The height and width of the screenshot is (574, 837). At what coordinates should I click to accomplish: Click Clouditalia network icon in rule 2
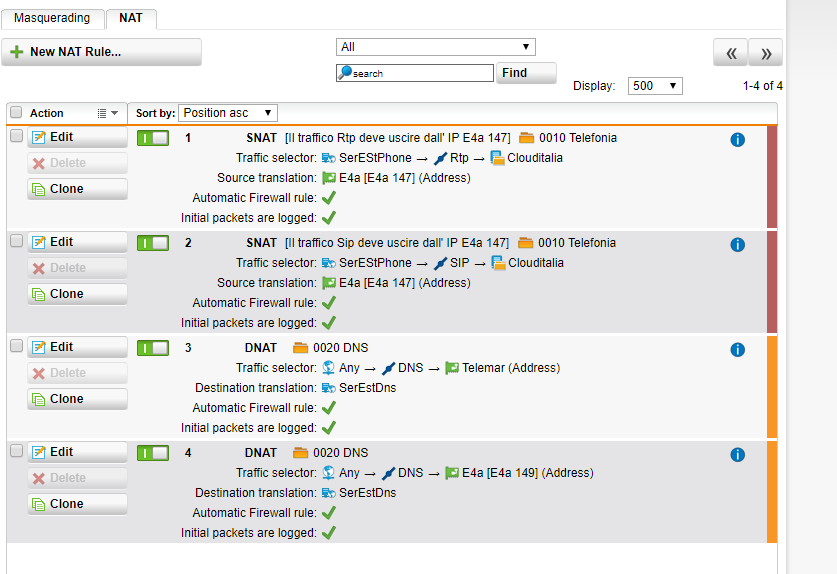pyautogui.click(x=498, y=263)
